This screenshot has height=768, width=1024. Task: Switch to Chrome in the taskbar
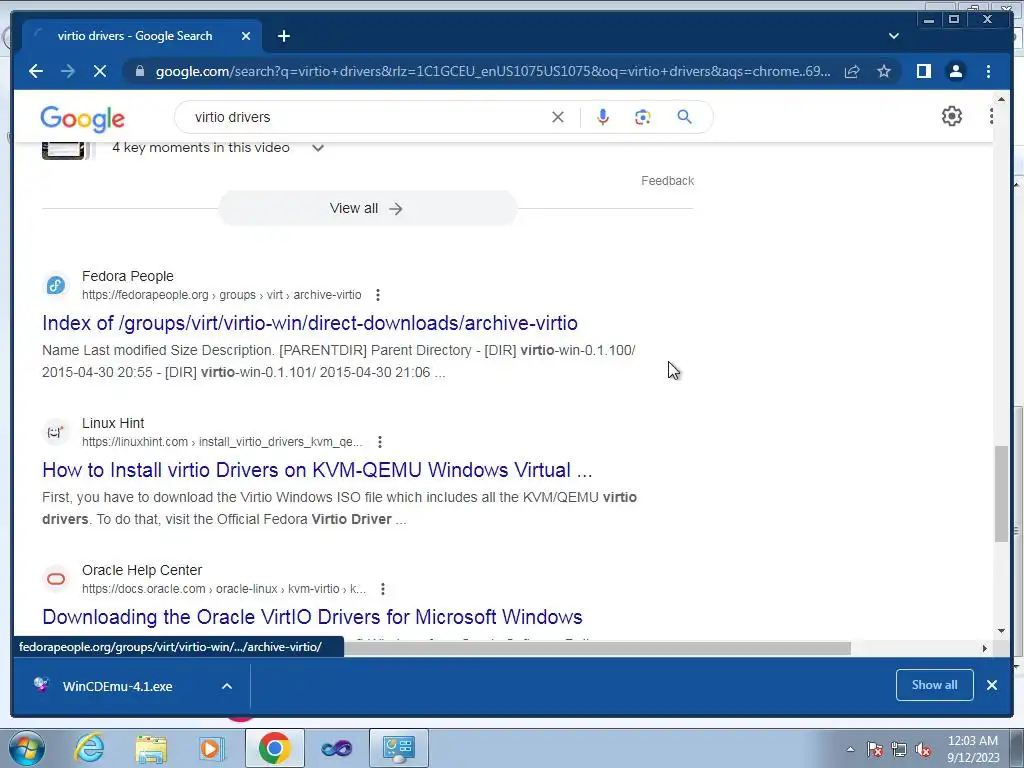[x=274, y=748]
